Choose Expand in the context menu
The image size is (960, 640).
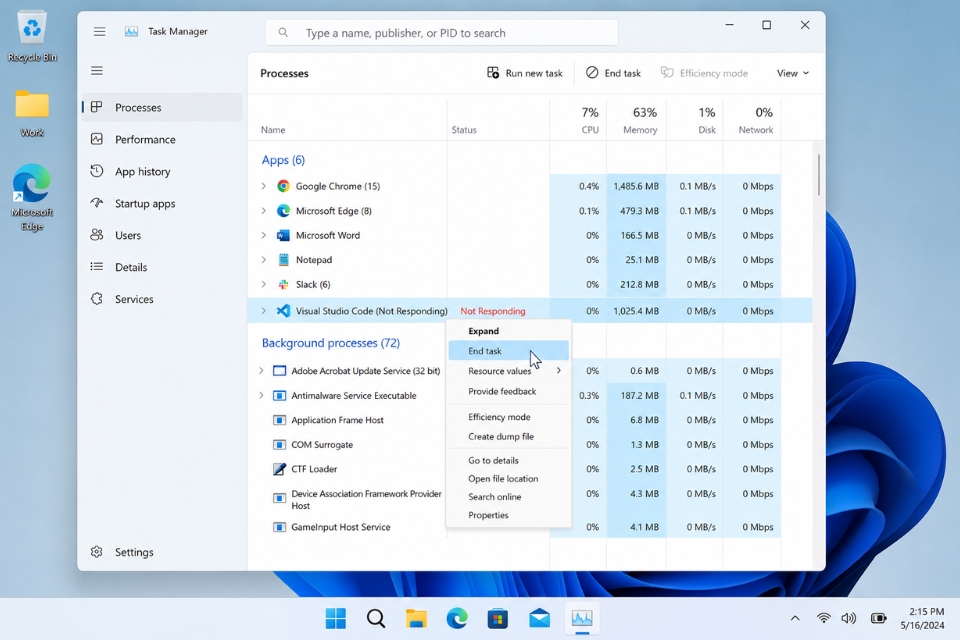[509, 331]
